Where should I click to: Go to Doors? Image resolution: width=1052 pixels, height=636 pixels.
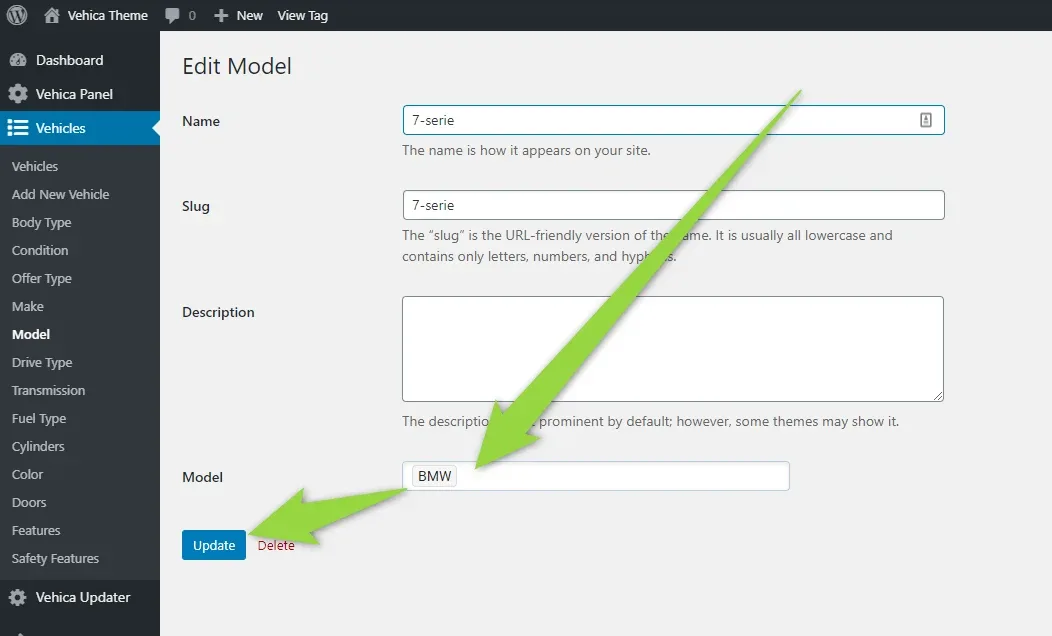pyautogui.click(x=29, y=502)
